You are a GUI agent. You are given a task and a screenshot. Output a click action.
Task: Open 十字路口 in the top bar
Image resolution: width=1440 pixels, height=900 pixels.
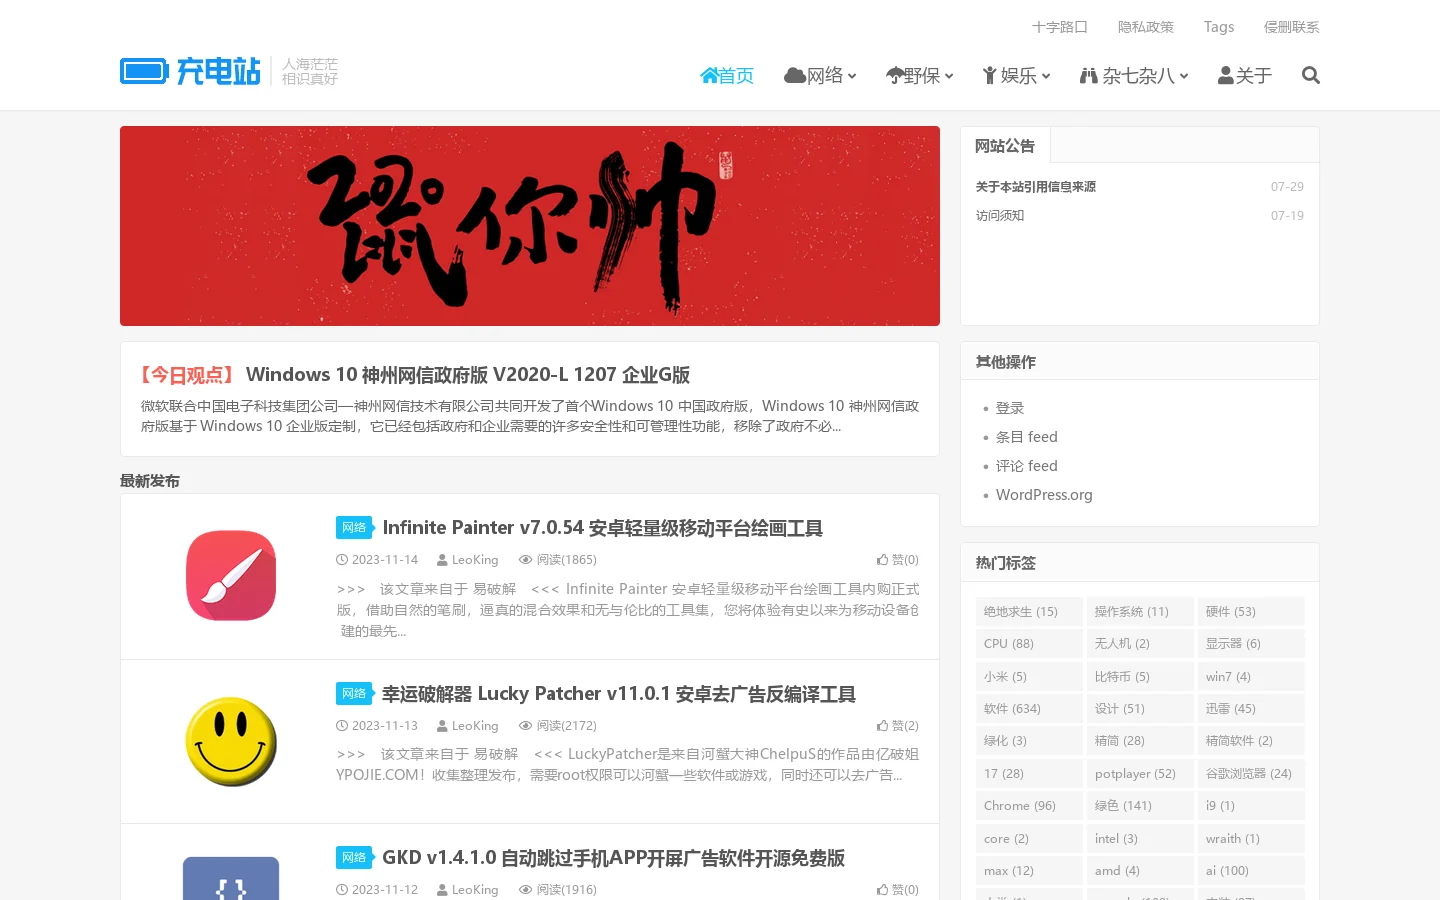click(1060, 27)
